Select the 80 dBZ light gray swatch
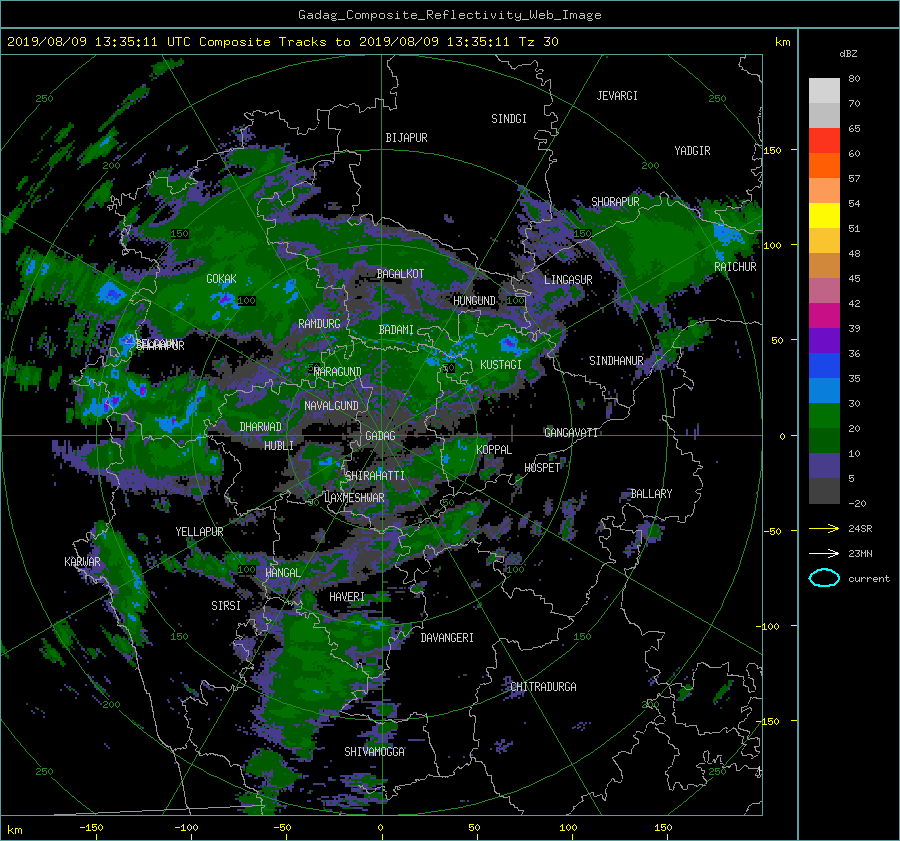Viewport: 900px width, 841px height. [824, 90]
